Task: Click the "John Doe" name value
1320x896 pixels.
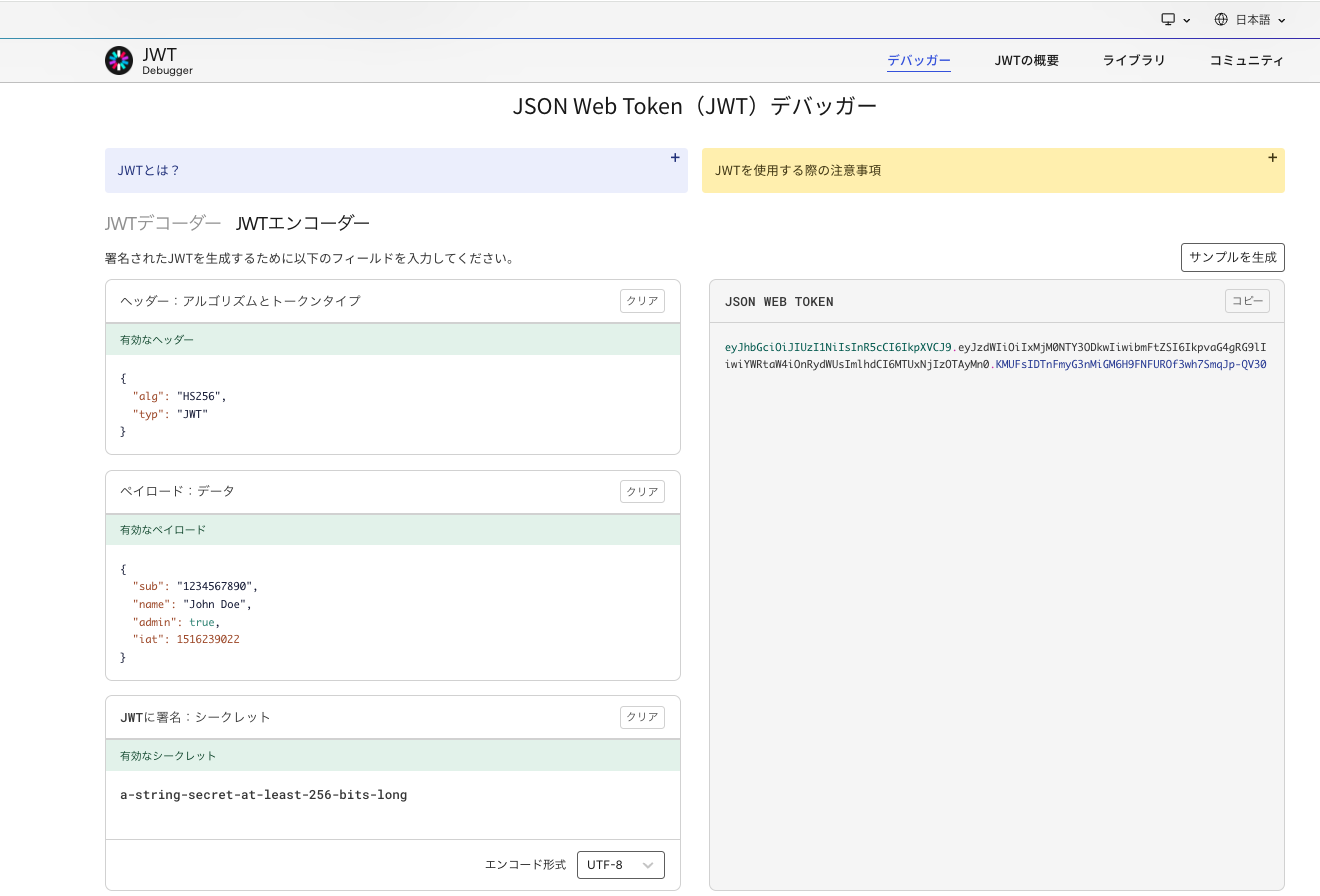Action: point(217,604)
